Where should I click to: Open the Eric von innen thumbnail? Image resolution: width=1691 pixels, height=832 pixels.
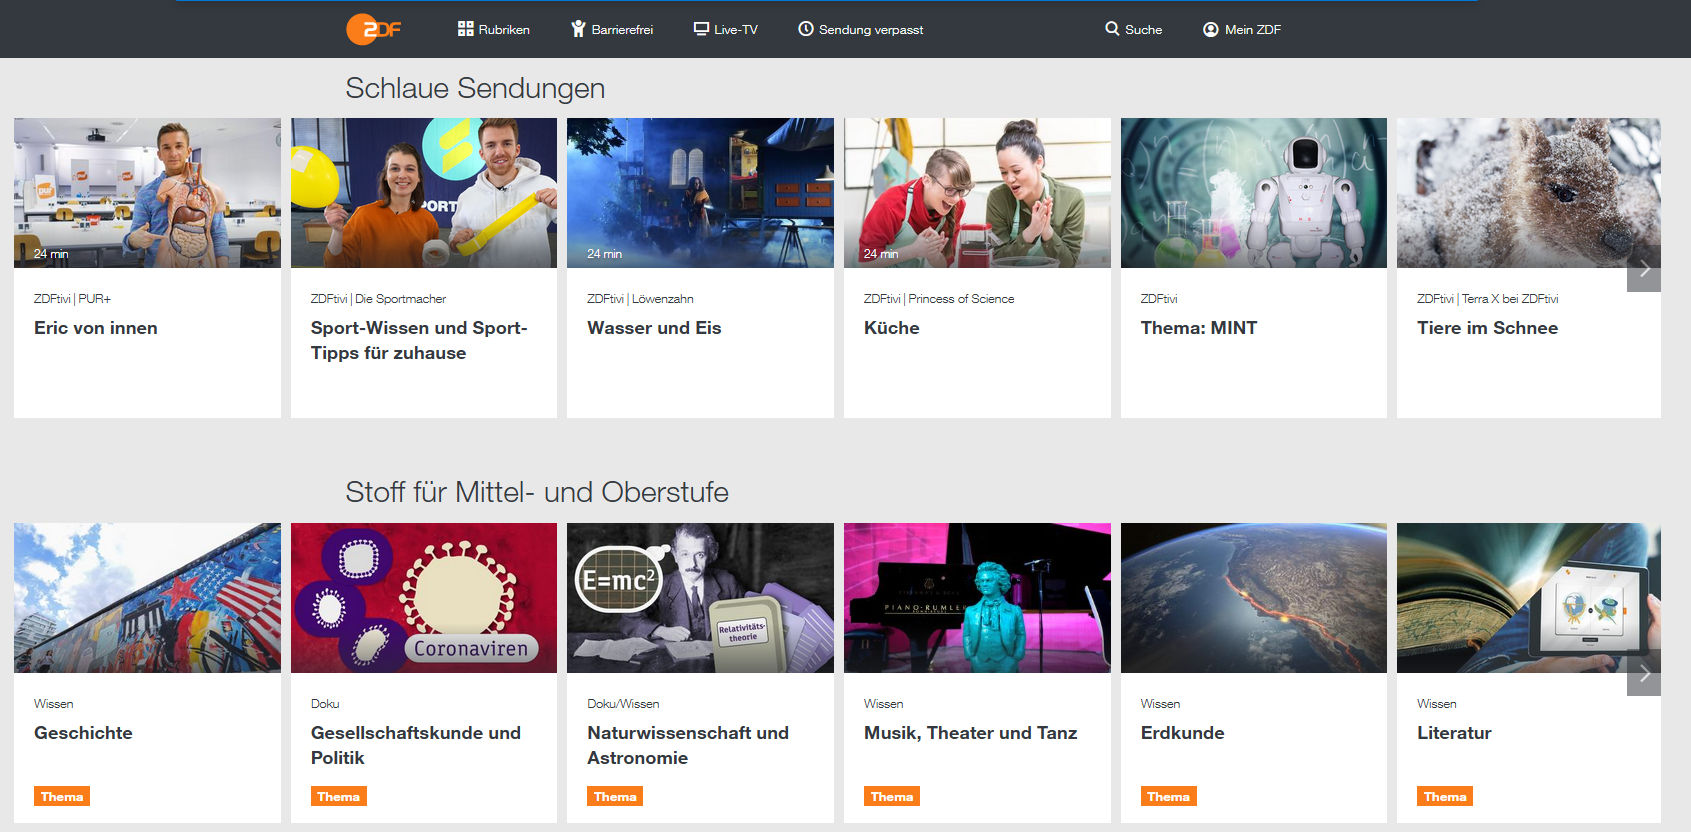coord(147,193)
